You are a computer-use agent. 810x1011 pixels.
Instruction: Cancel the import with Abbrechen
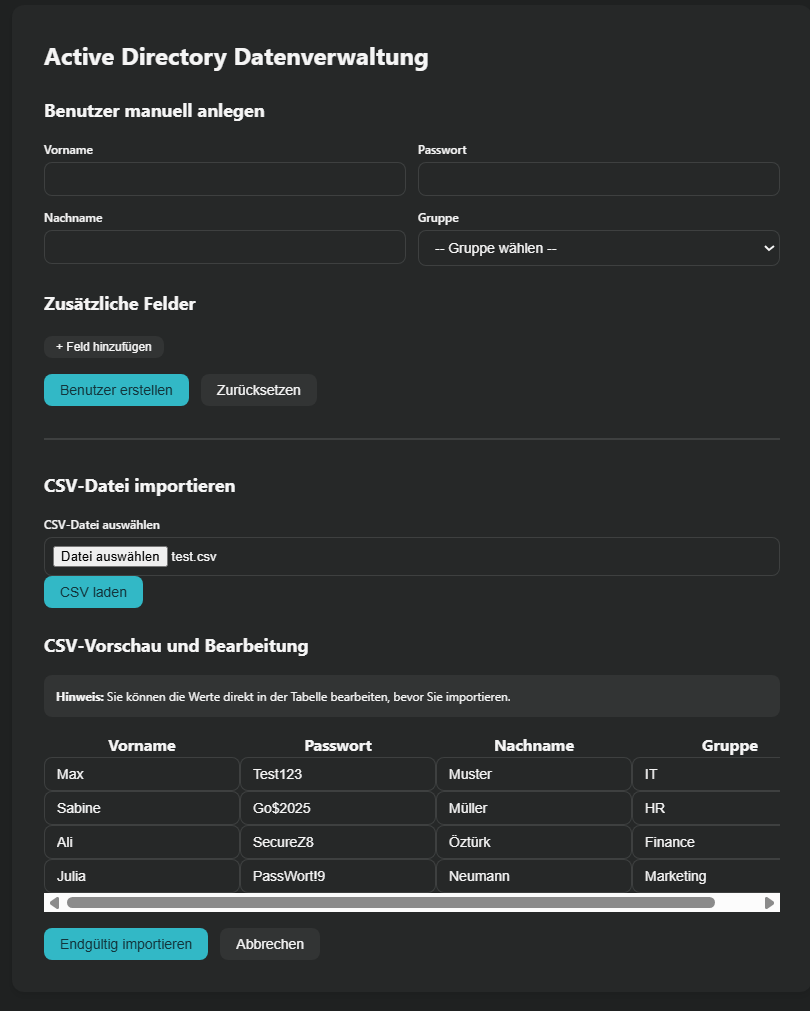coord(270,944)
